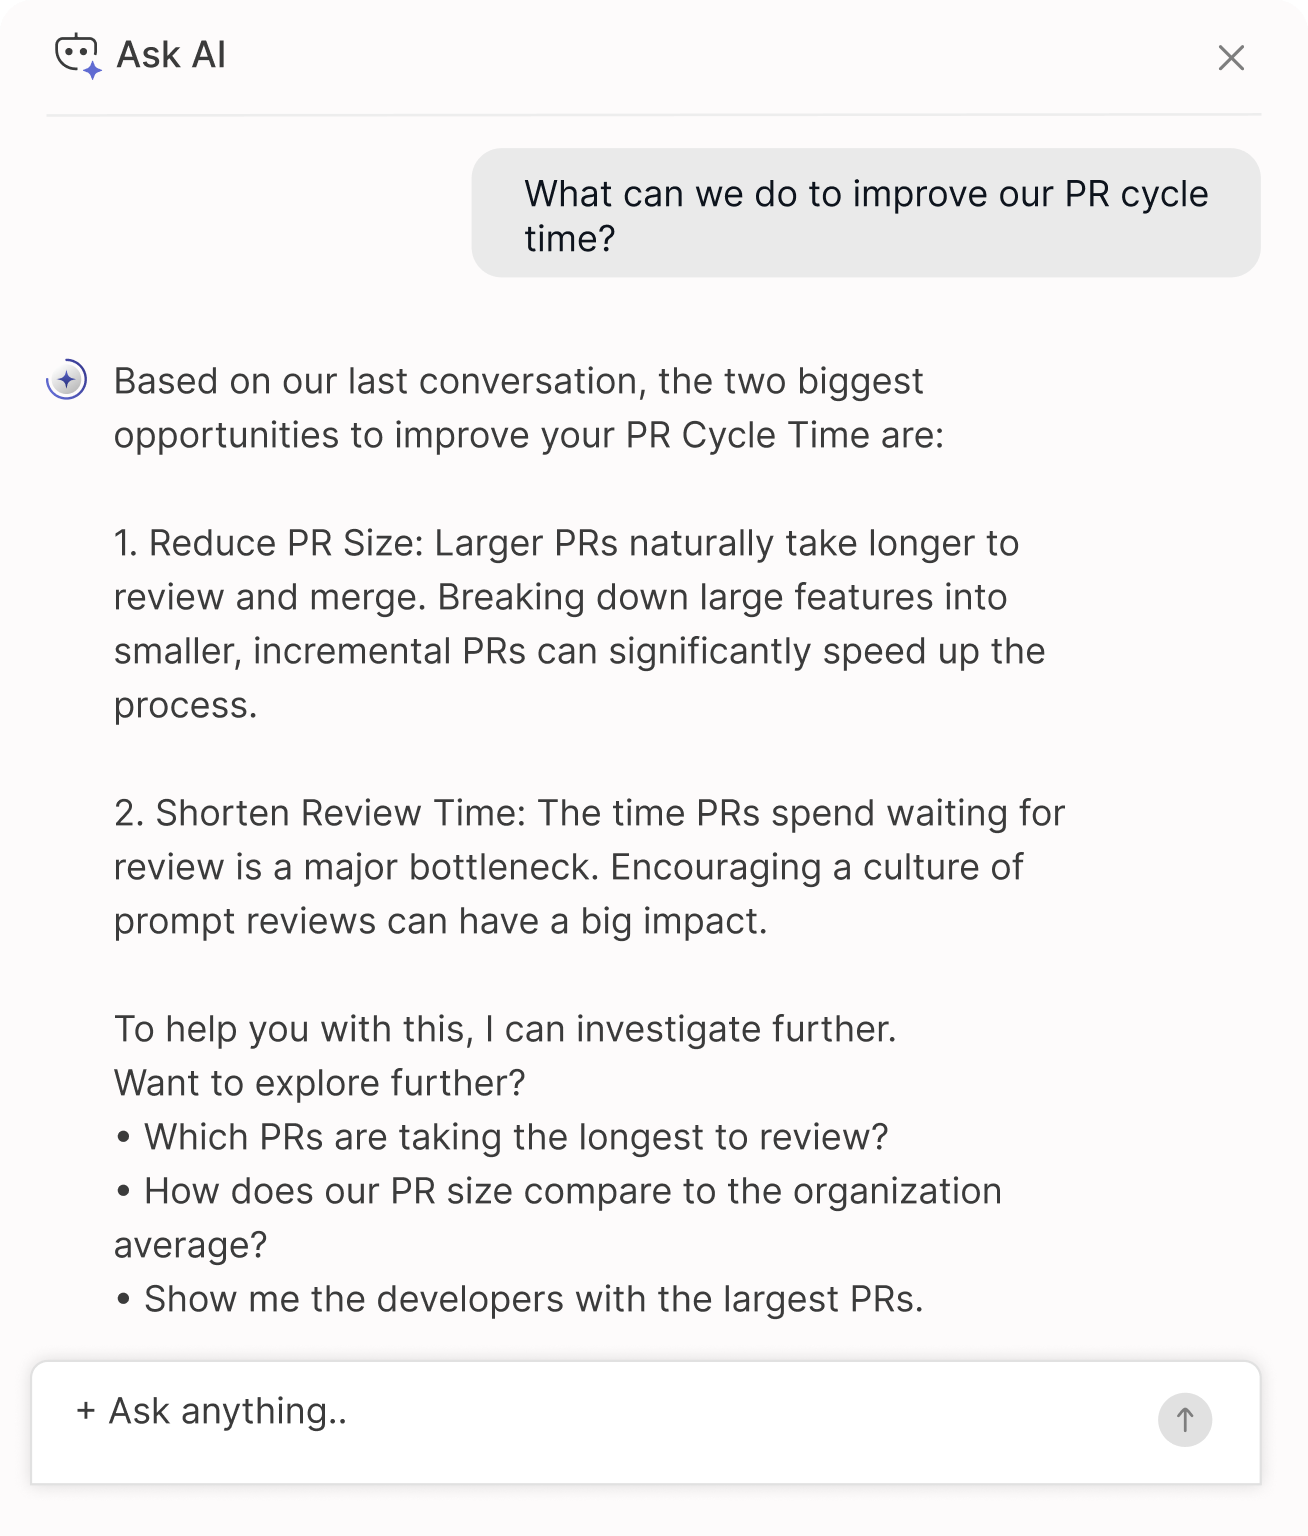
Task: Click the "prompt reviews can have a big impact" line
Action: pos(440,921)
